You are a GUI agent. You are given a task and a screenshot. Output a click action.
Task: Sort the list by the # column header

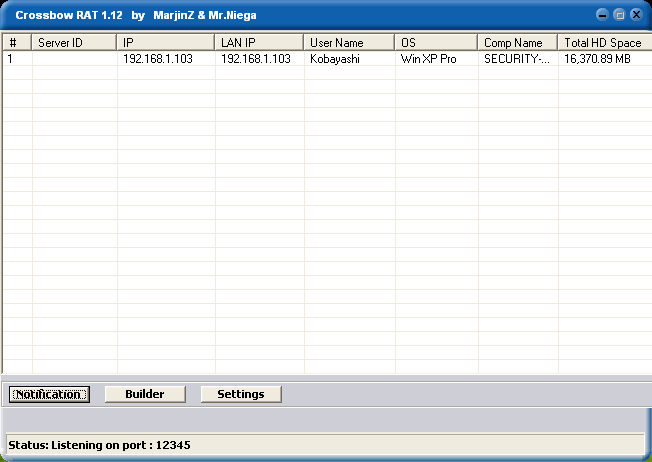(17, 43)
